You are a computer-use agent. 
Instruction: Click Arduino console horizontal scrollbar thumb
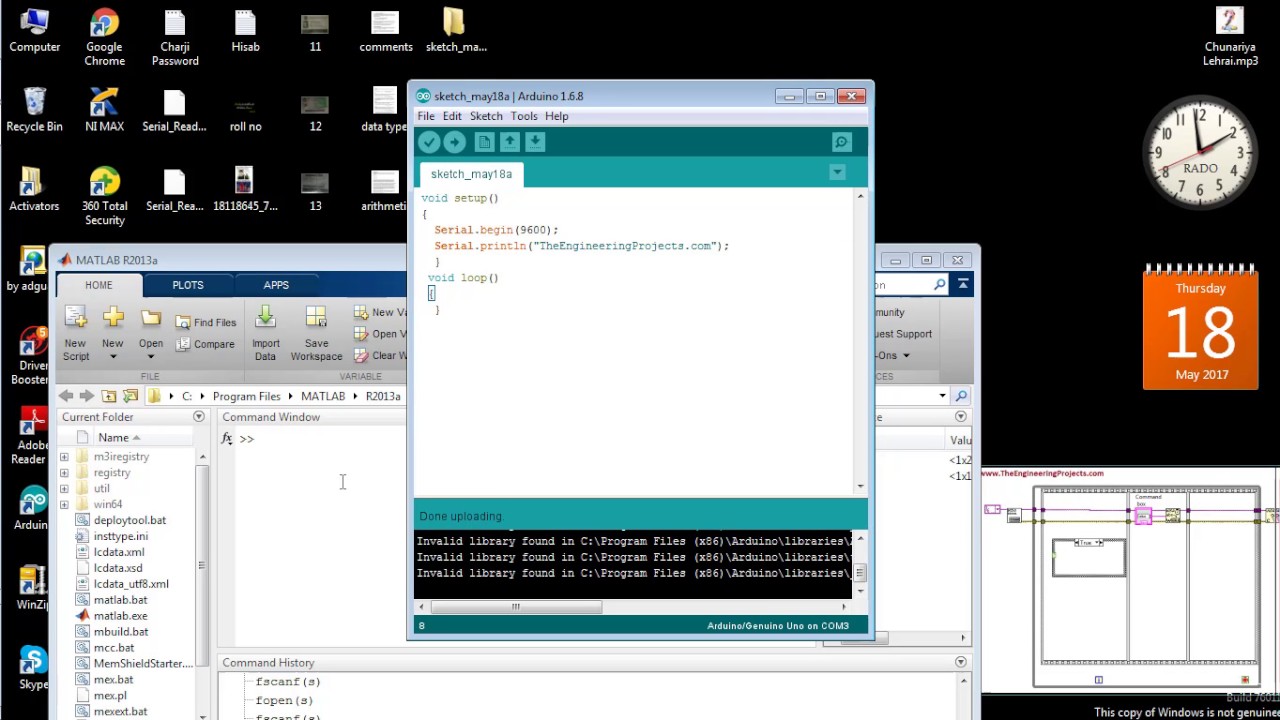point(516,606)
